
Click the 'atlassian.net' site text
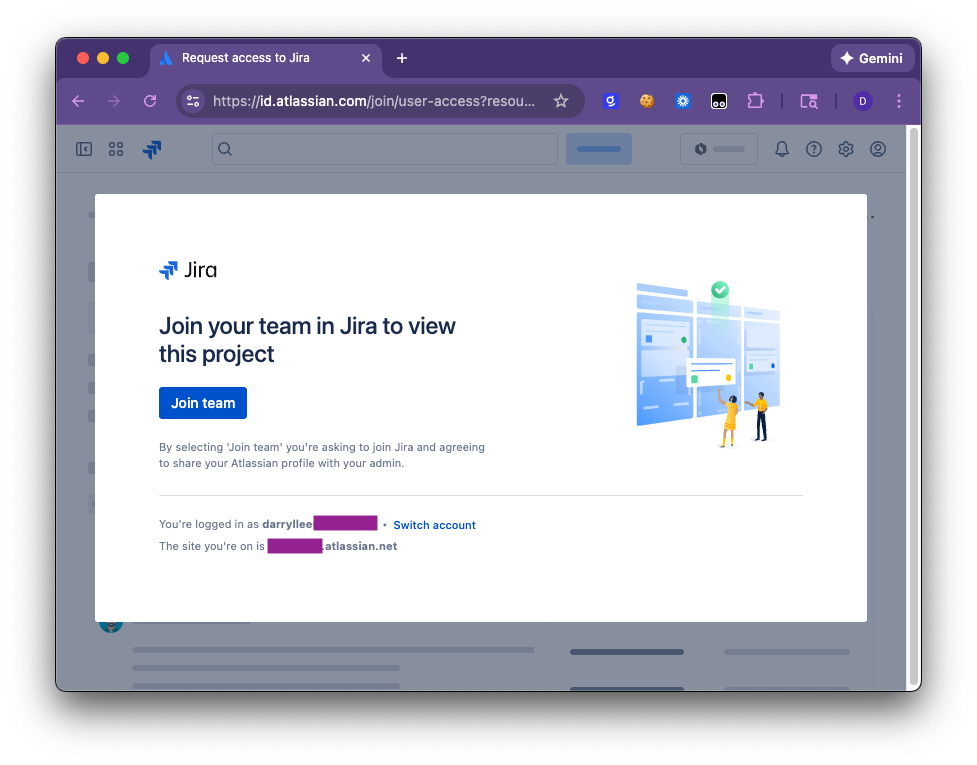[360, 546]
